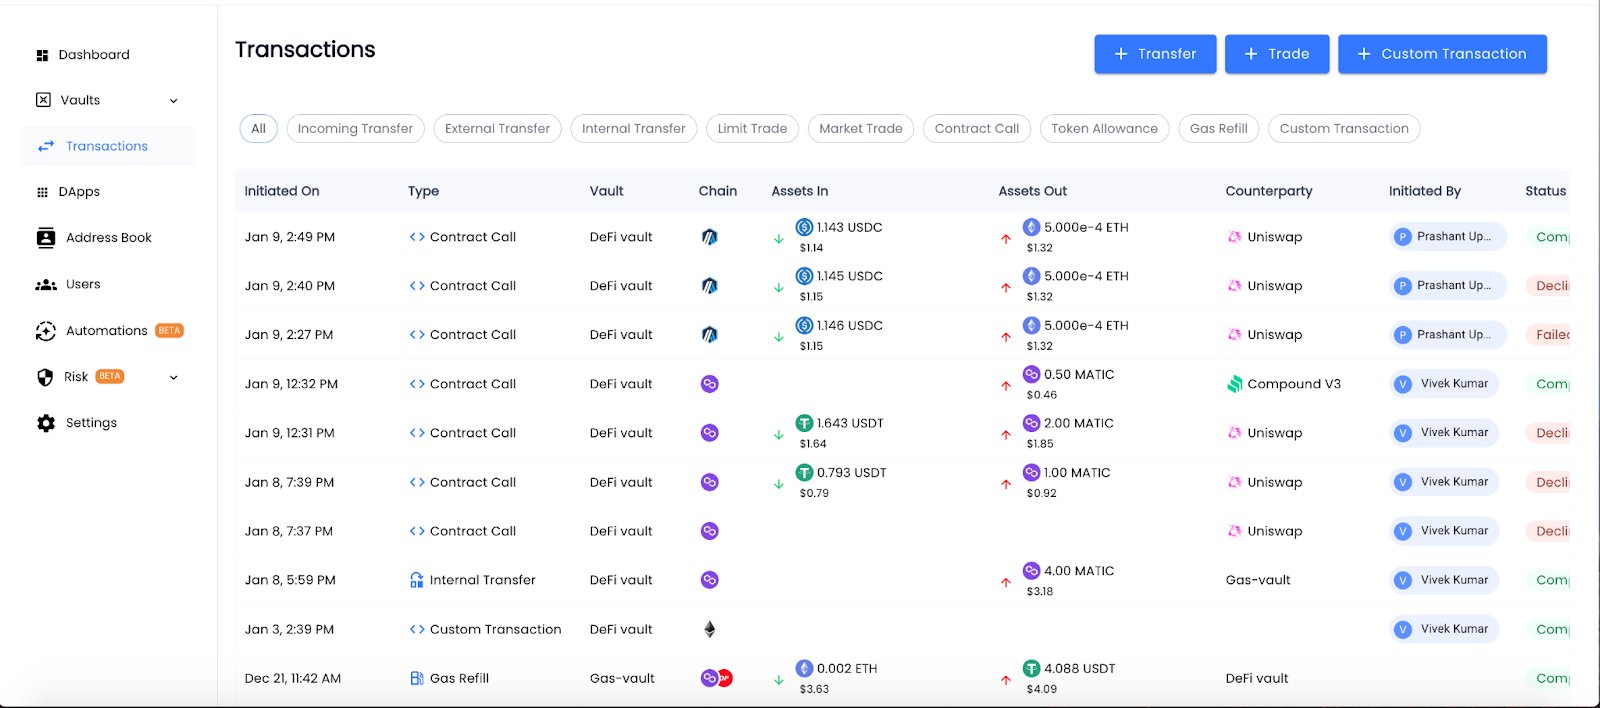Screen dimensions: 1600x708
Task: Select the Risk shield icon
Action: click(x=45, y=377)
